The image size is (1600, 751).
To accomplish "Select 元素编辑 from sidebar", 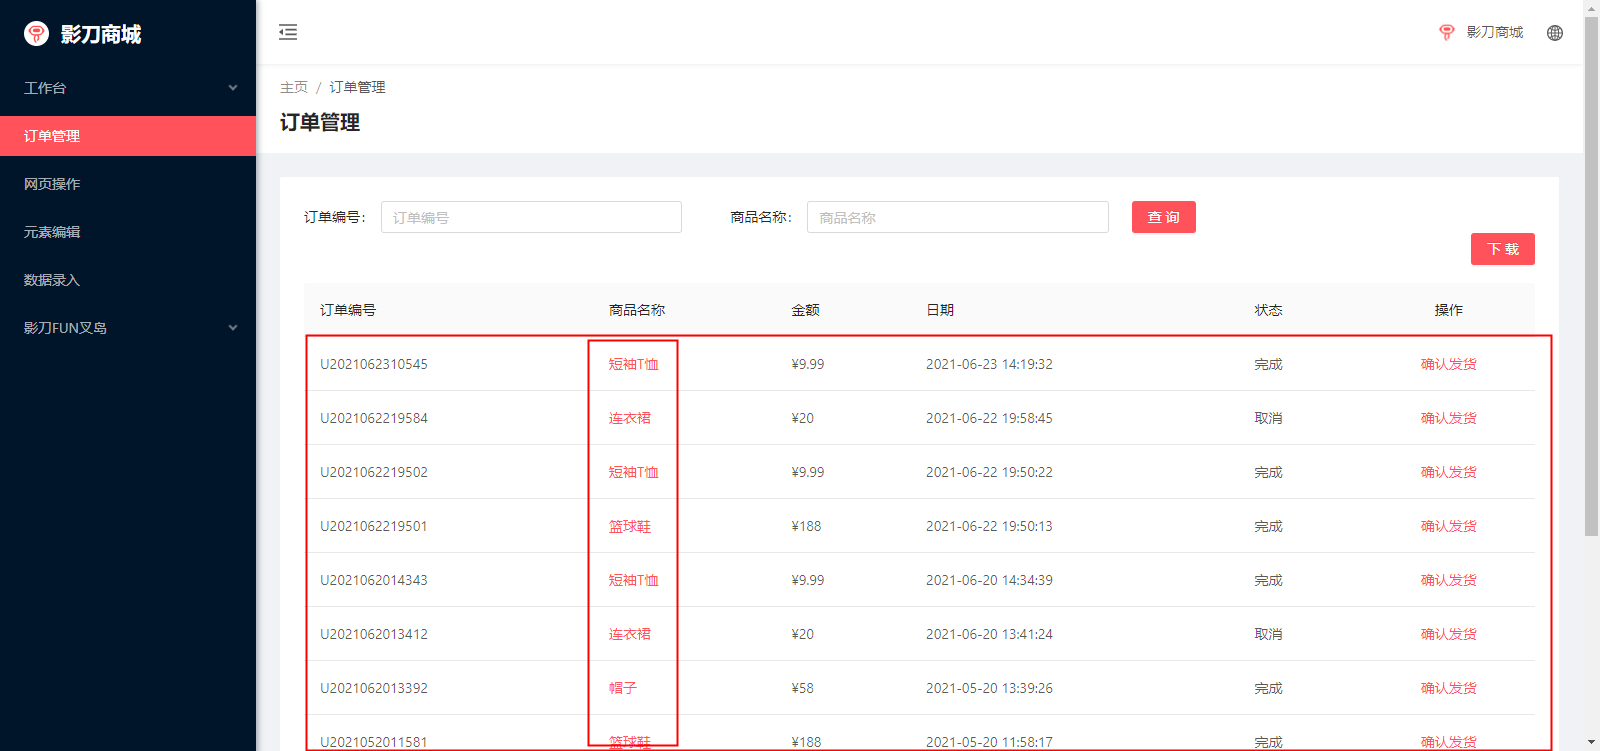I will [52, 232].
